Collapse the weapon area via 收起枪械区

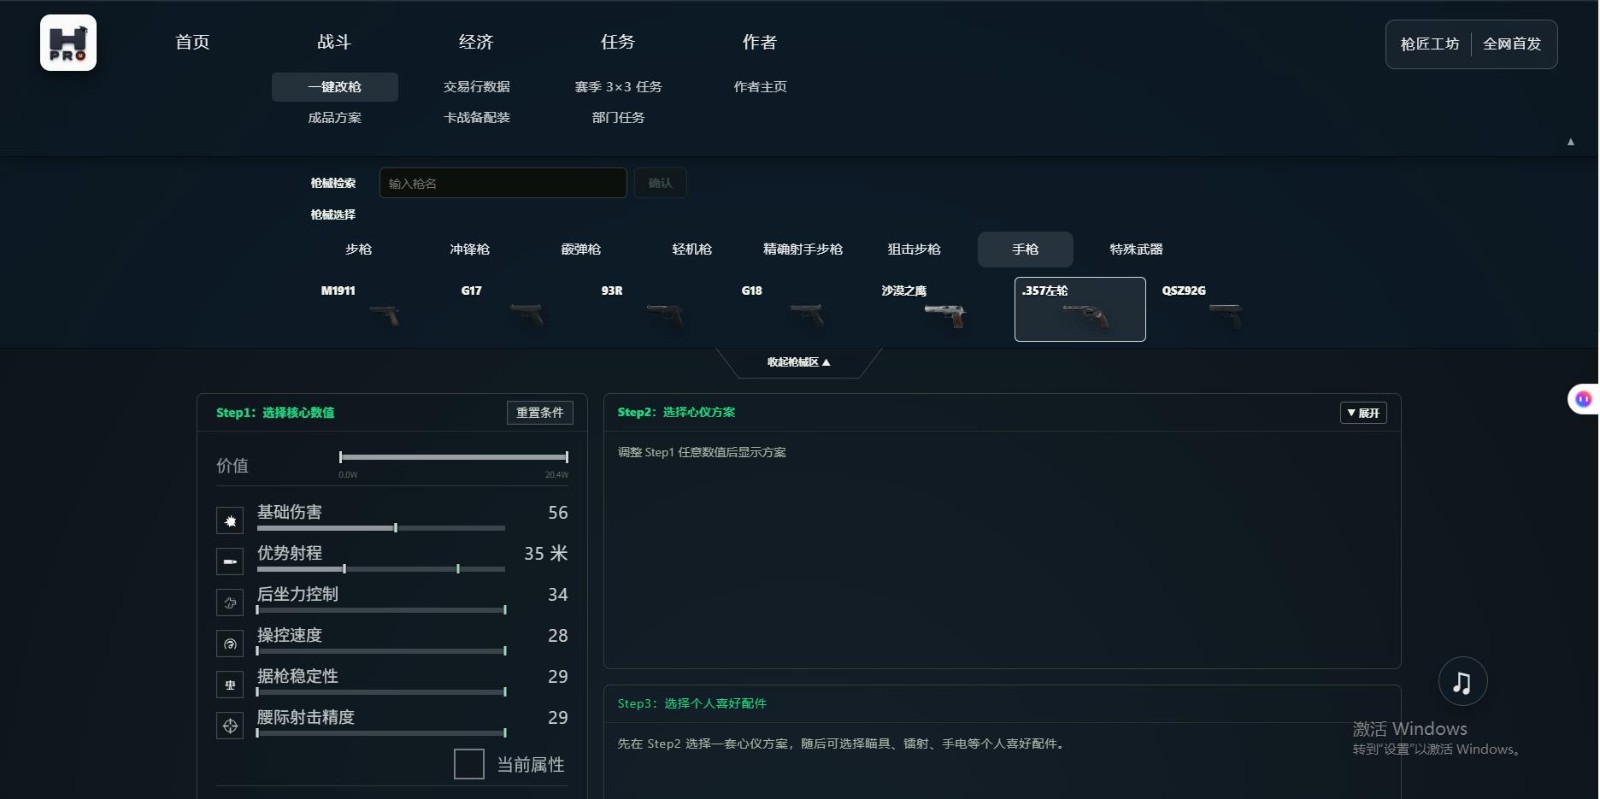799,362
